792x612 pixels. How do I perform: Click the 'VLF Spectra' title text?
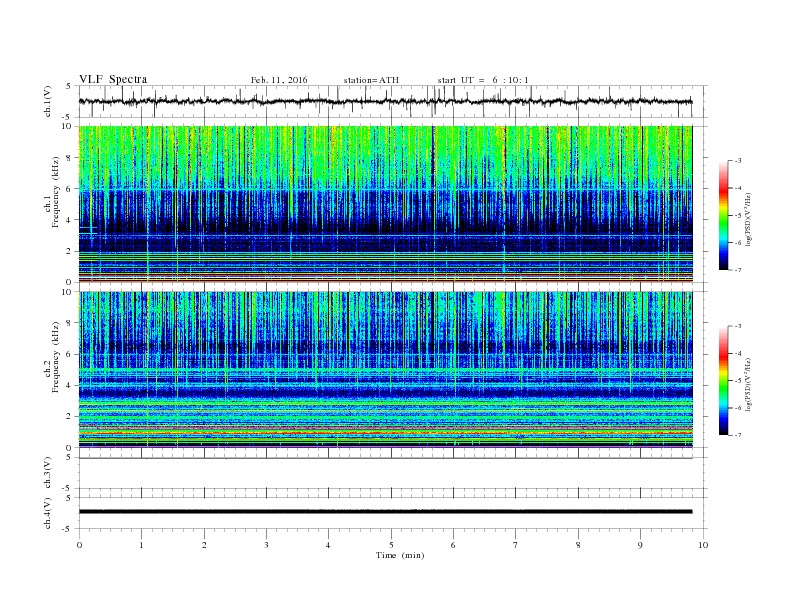click(x=113, y=79)
